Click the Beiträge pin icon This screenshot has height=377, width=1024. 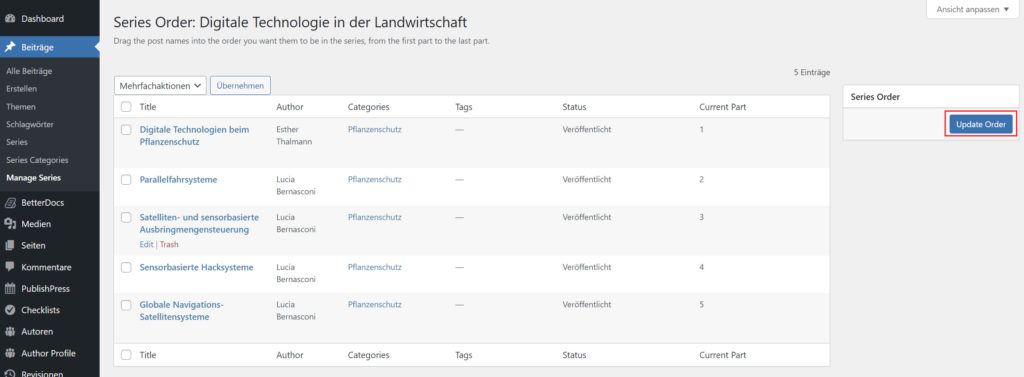click(10, 47)
